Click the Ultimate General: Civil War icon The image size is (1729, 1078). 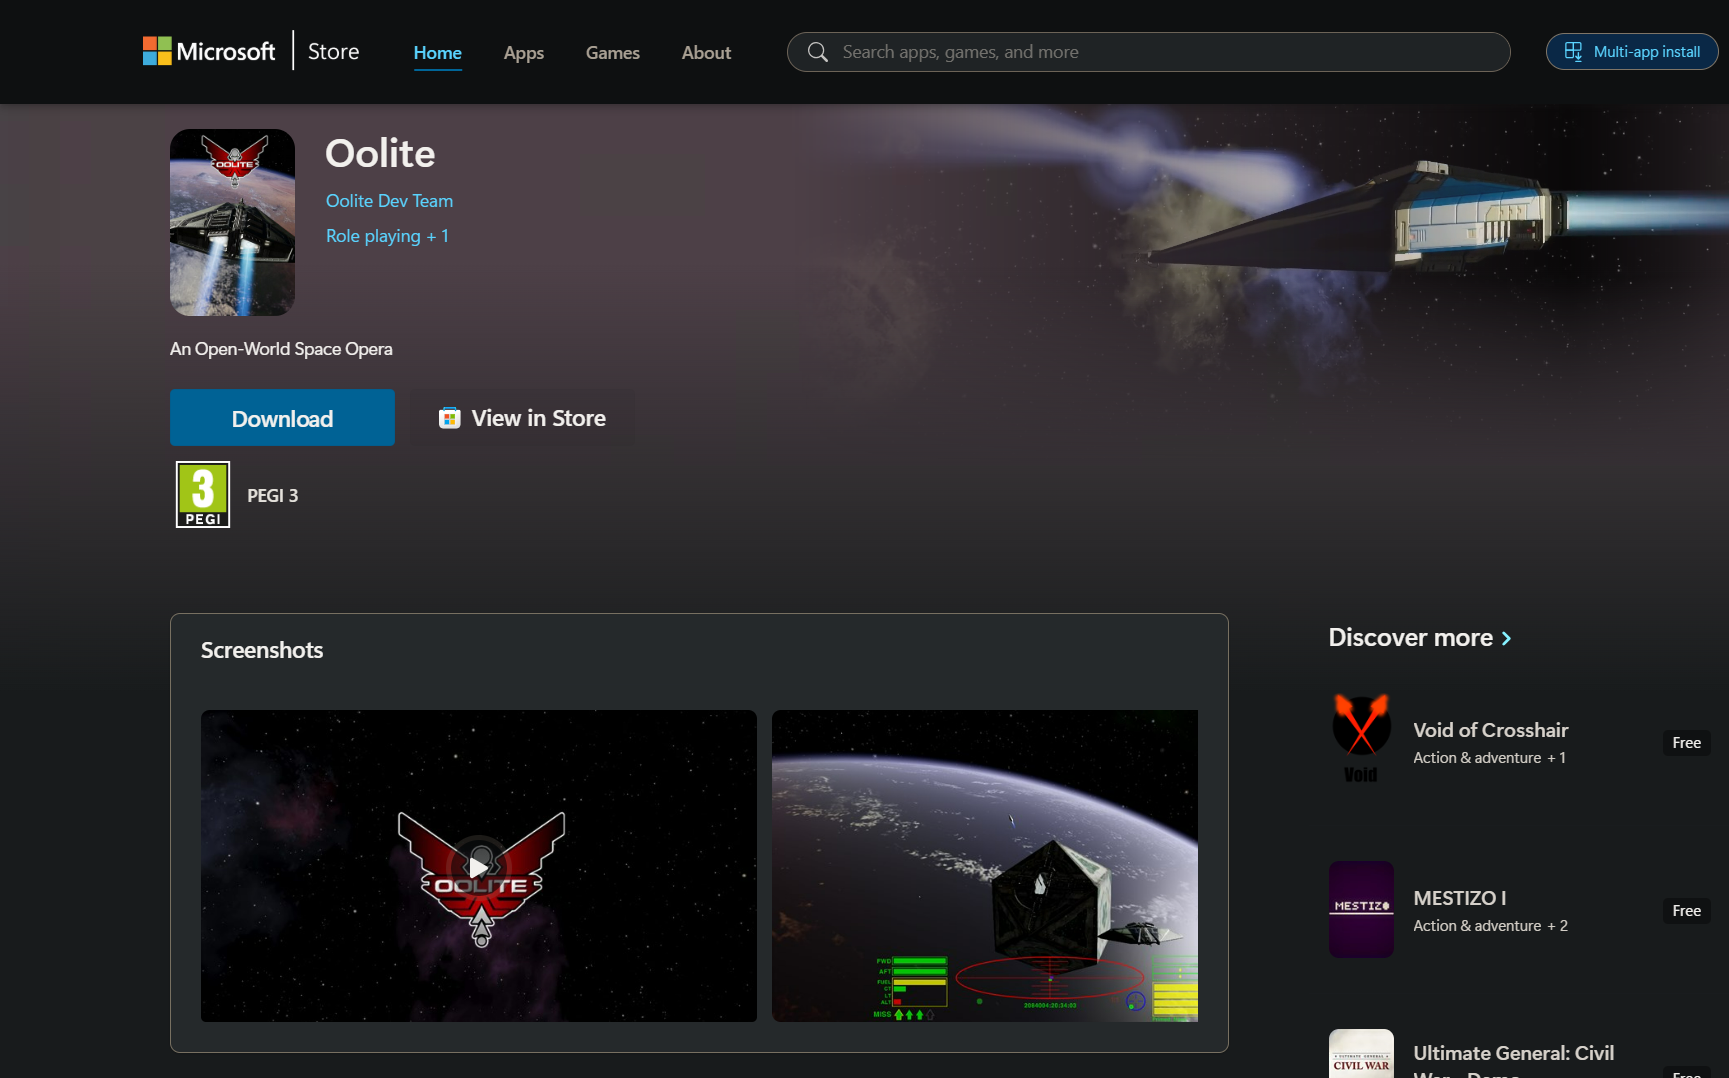(1361, 1054)
